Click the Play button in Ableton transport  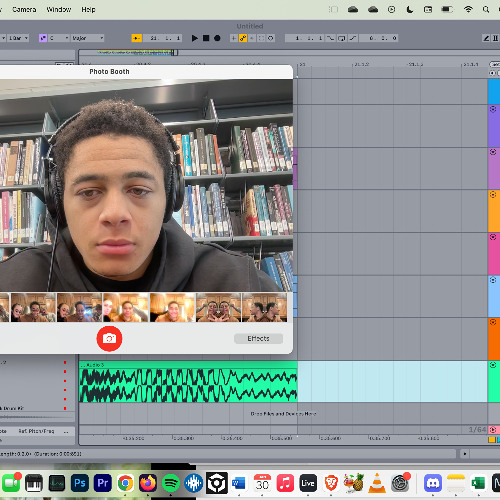click(x=195, y=38)
